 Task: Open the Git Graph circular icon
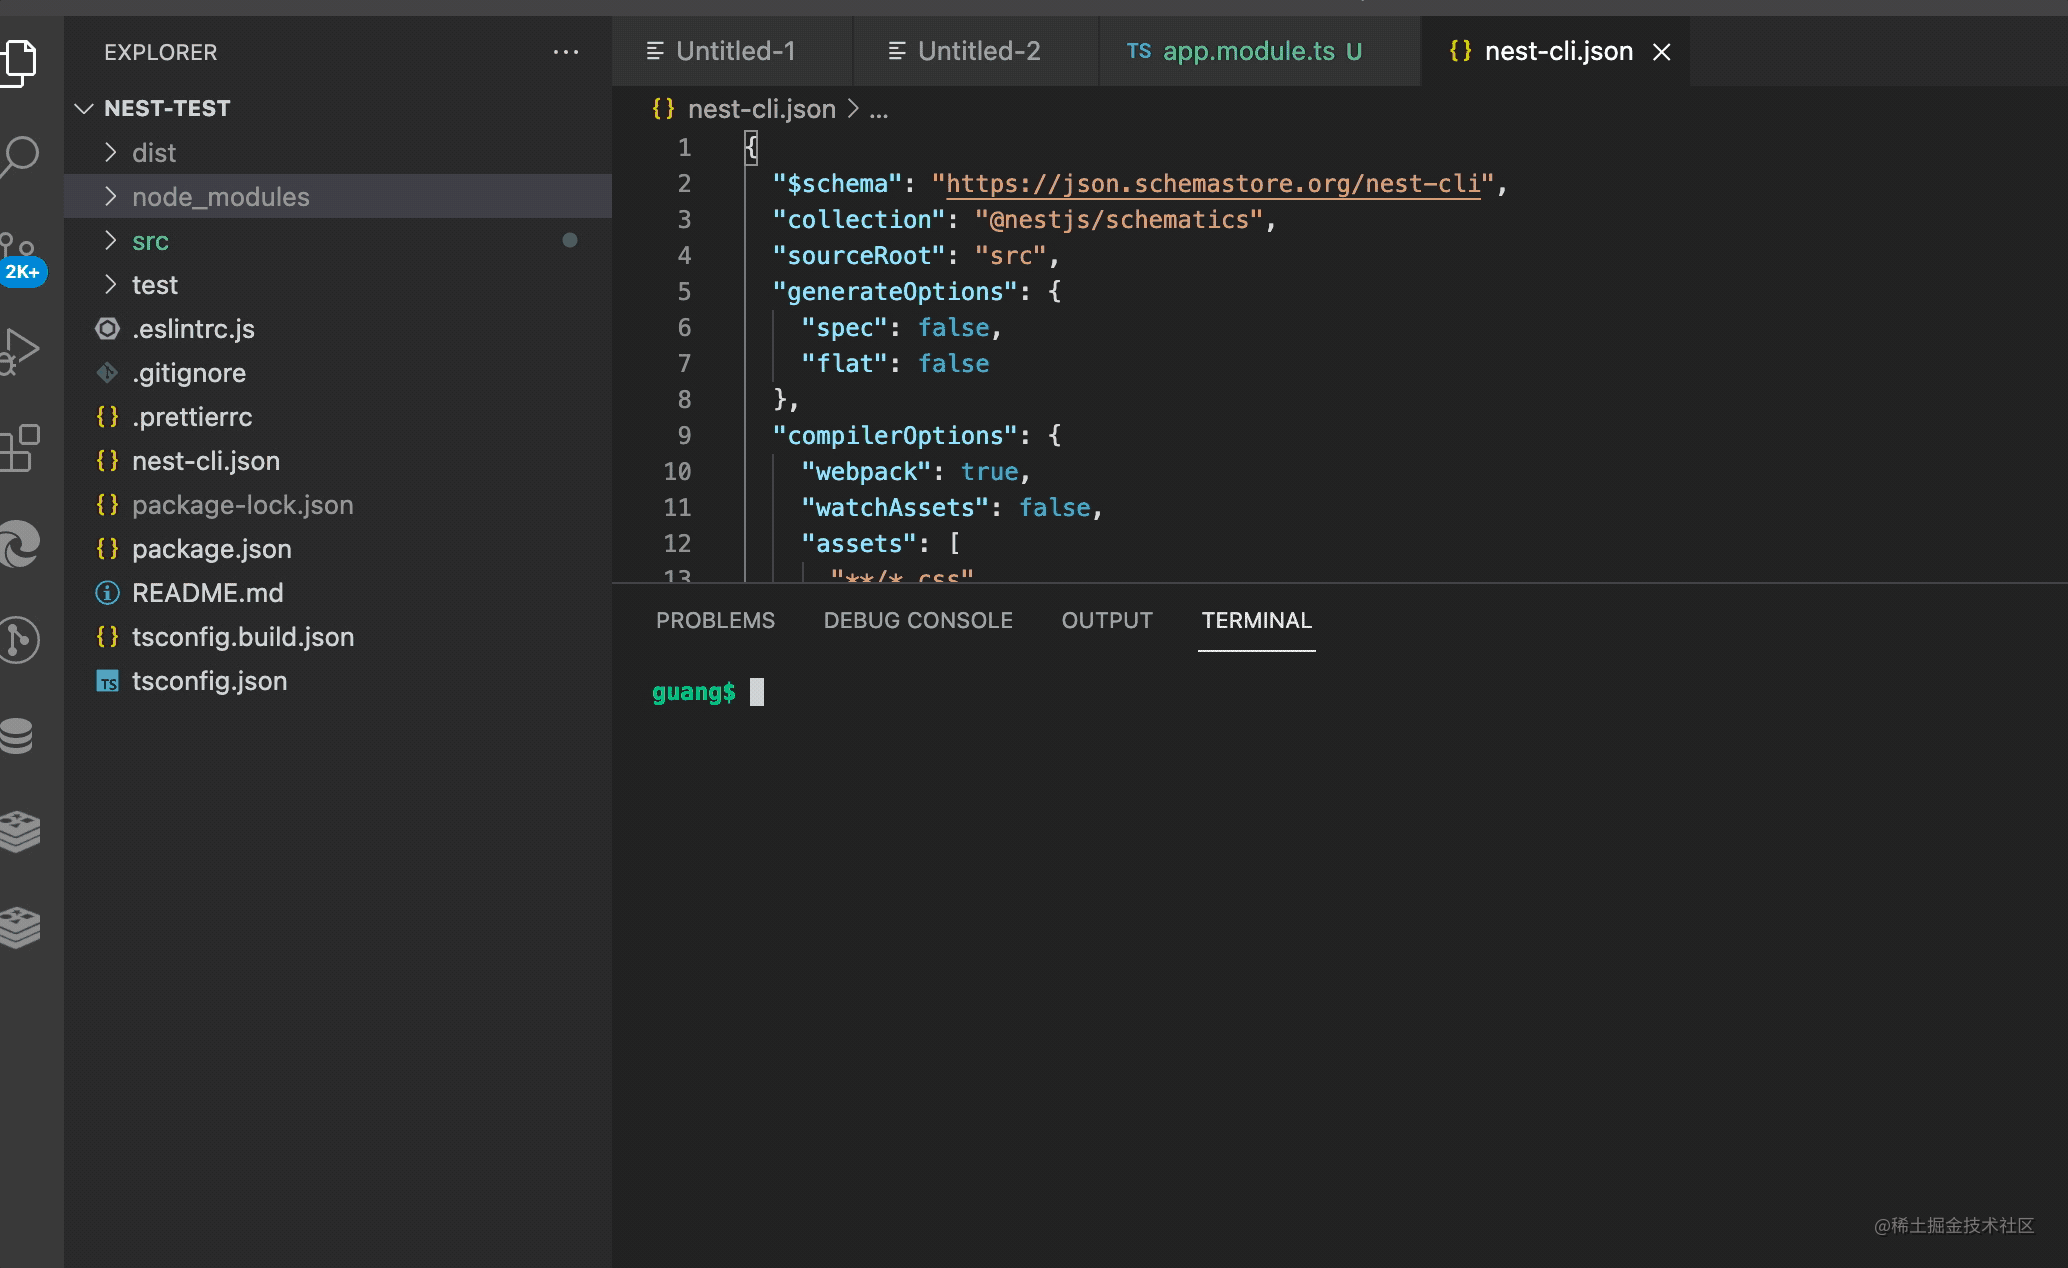[20, 640]
